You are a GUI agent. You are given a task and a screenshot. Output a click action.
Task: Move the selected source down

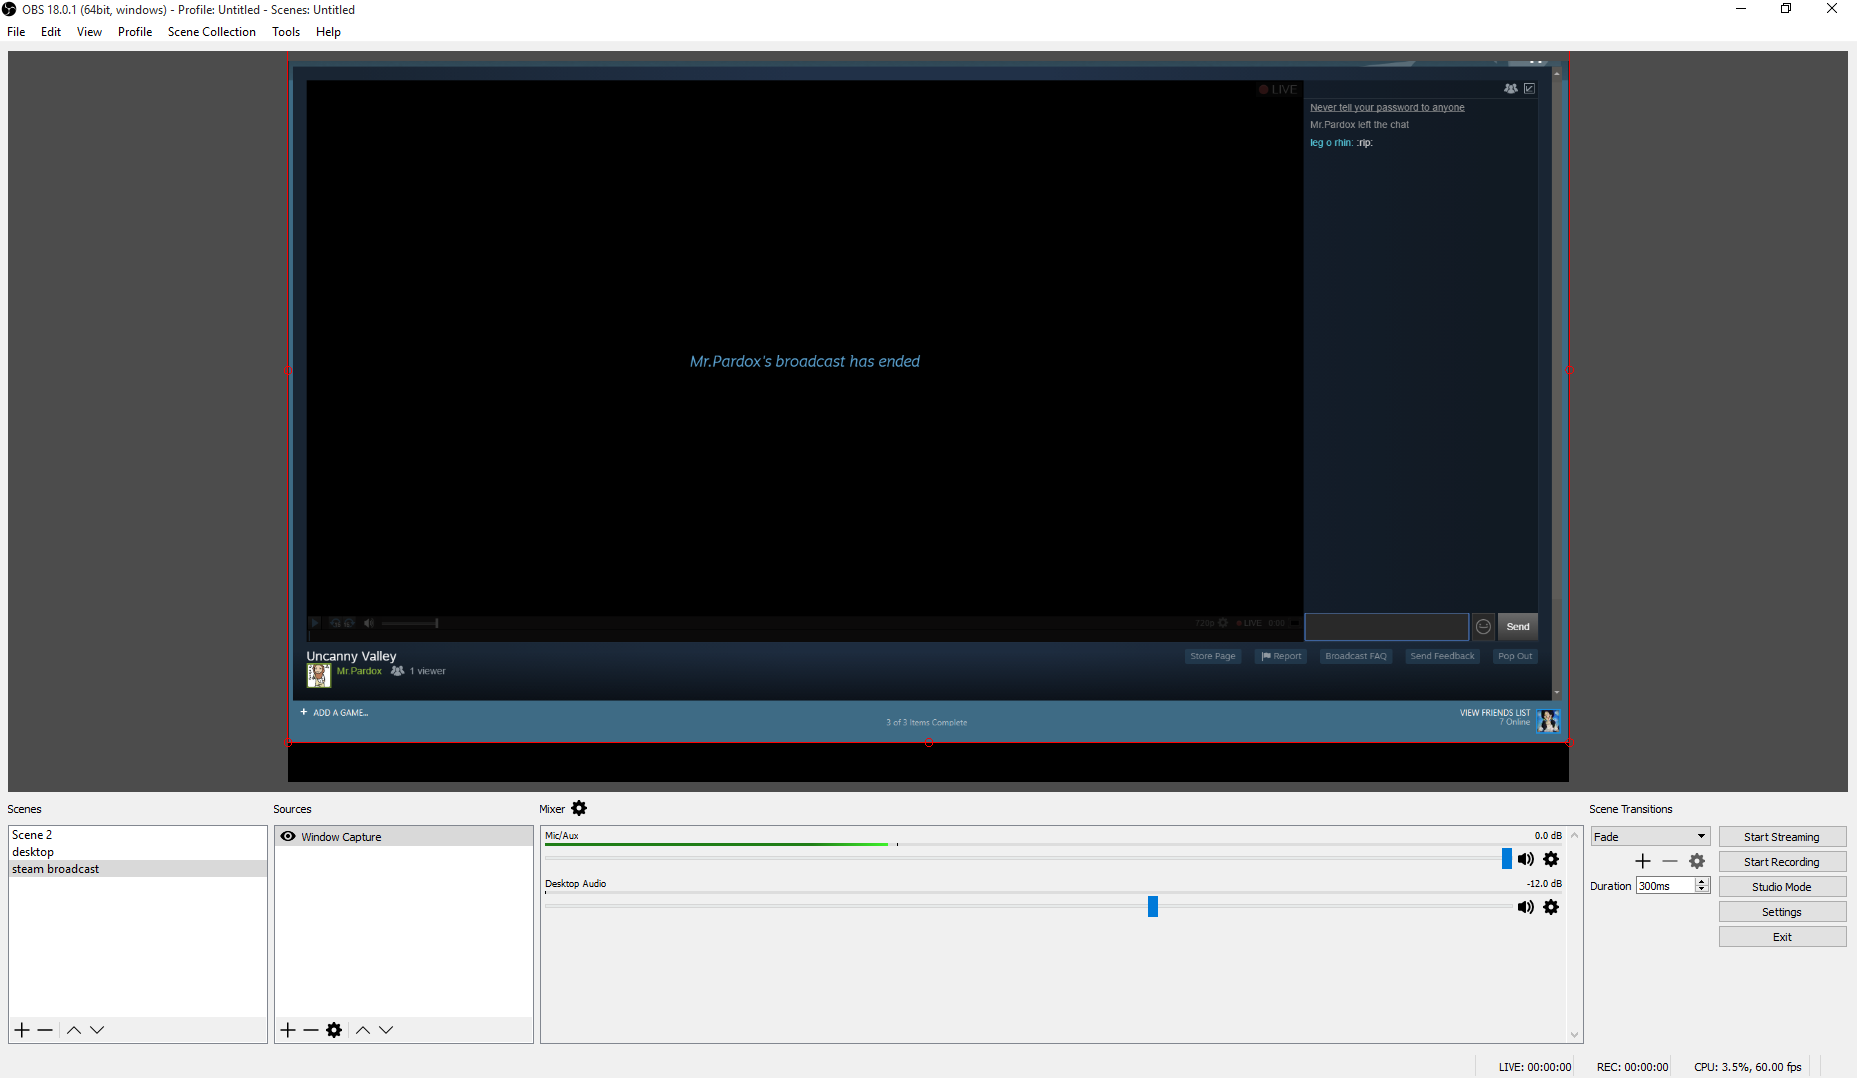pyautogui.click(x=386, y=1030)
